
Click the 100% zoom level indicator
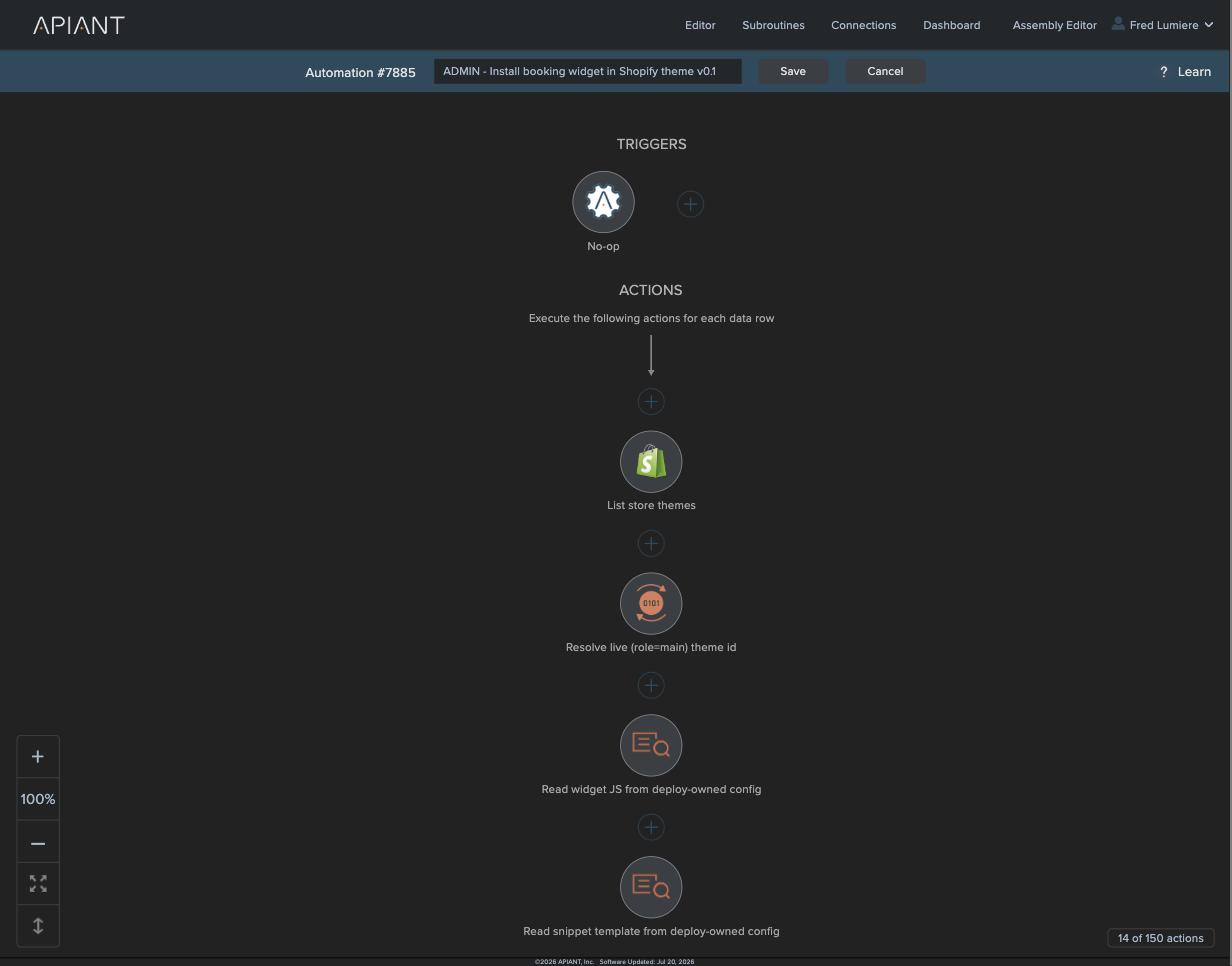[x=38, y=799]
